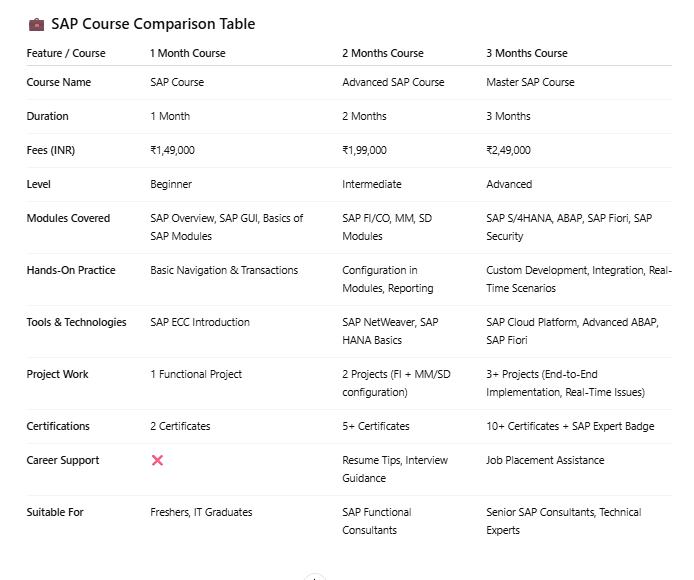Select the Intermediate level cell
This screenshot has width=694, height=580.
(371, 184)
